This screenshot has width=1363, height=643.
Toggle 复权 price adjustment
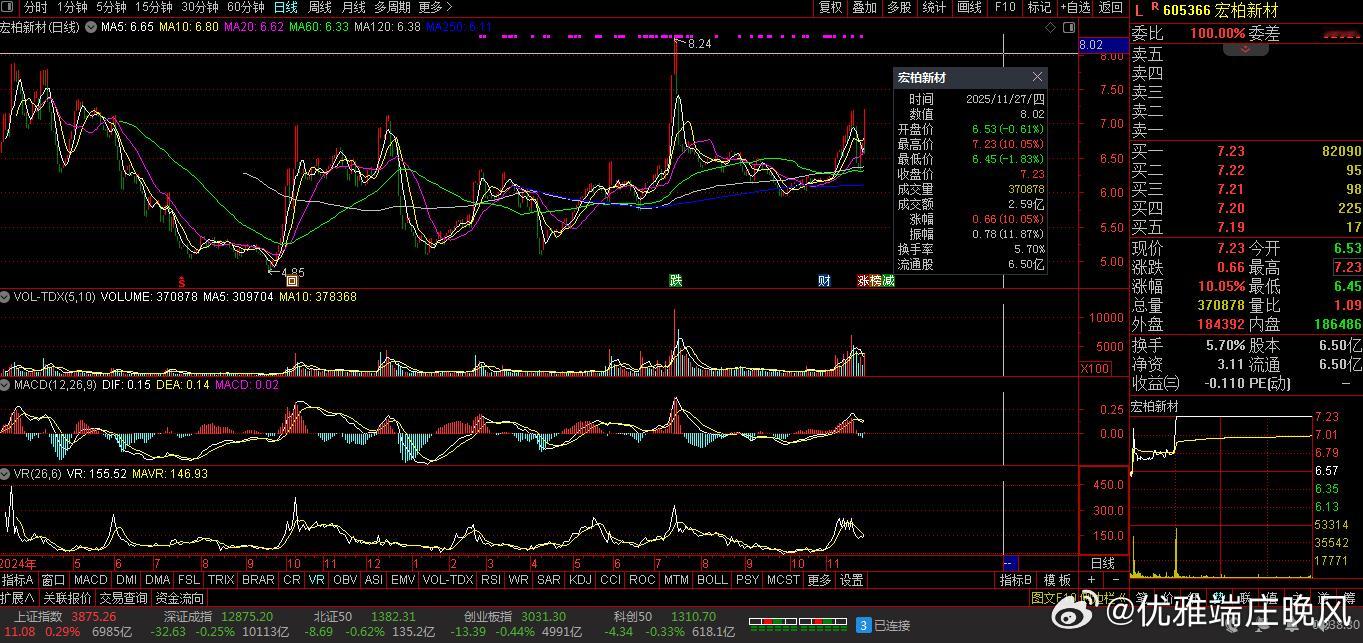pos(830,7)
